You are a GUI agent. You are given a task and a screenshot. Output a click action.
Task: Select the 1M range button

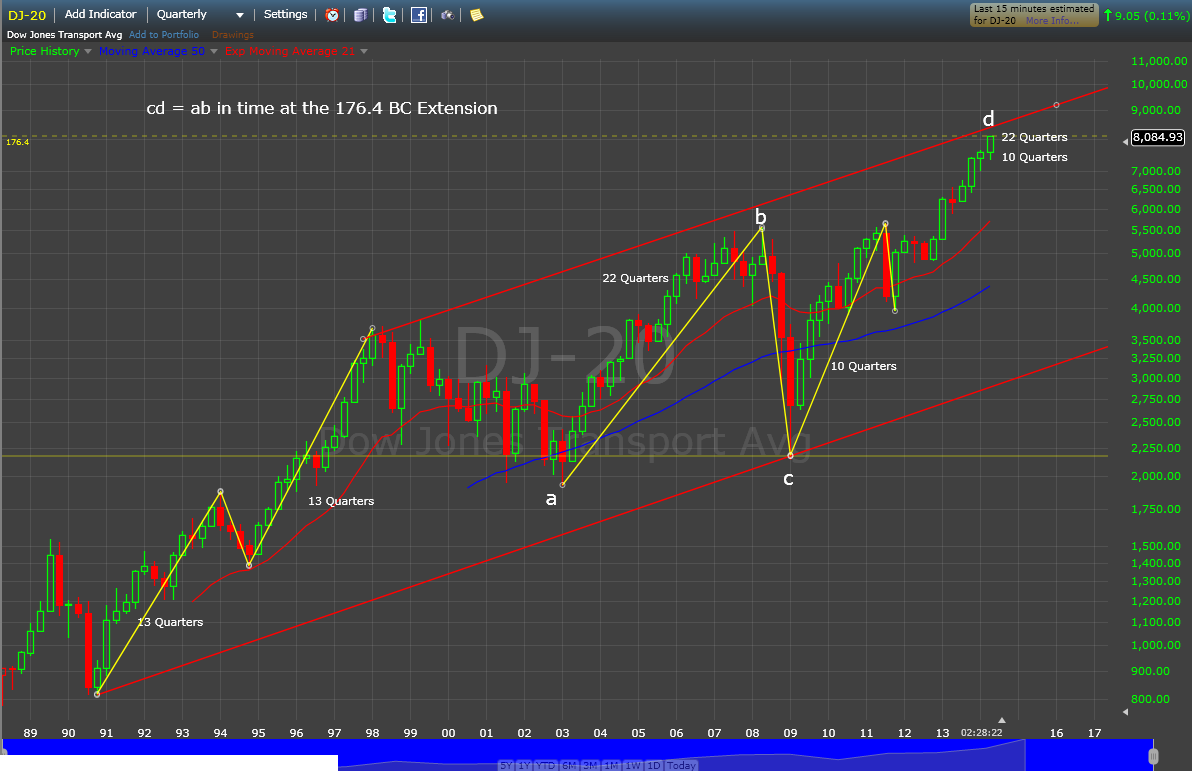coord(611,766)
